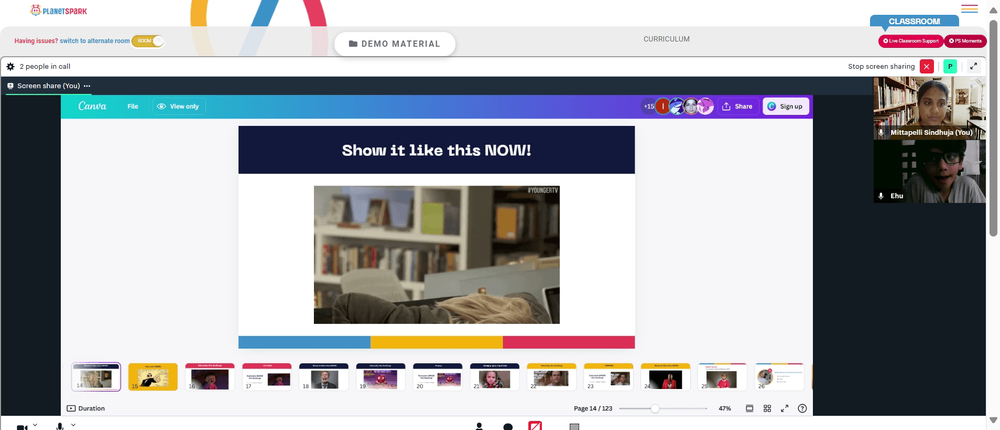Screen dimensions: 1000x430
Task: Select slide thumbnail 24
Action: 666,376
